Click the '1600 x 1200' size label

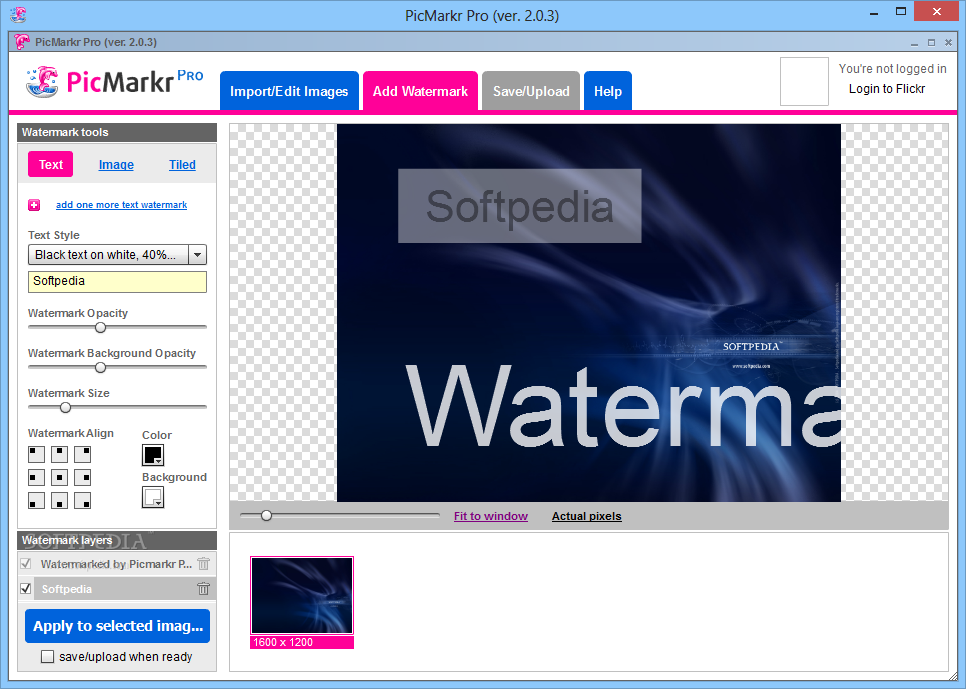(302, 642)
